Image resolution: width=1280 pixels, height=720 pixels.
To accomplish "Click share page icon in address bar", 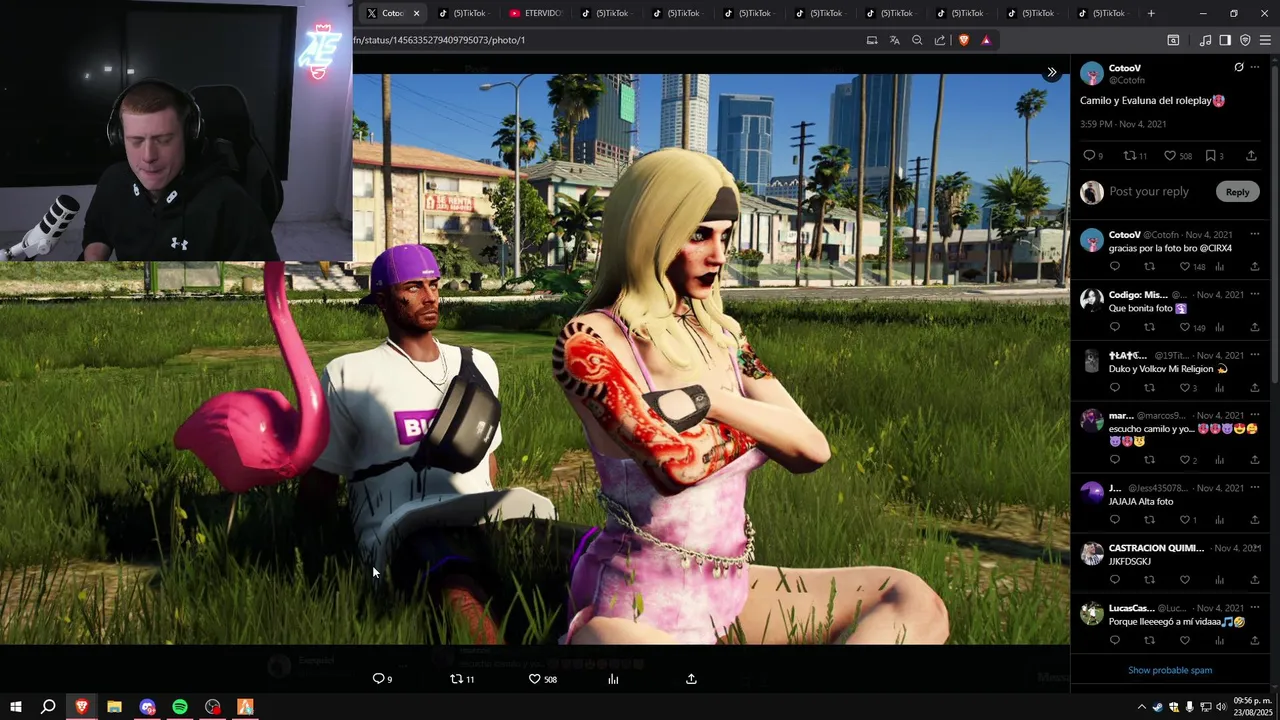I will click(x=940, y=40).
